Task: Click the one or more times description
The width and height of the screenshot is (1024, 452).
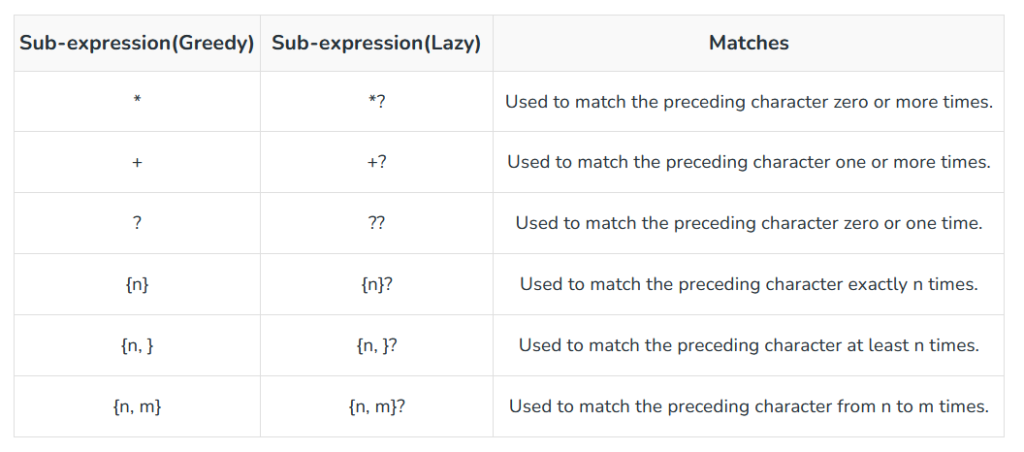Action: (x=748, y=162)
